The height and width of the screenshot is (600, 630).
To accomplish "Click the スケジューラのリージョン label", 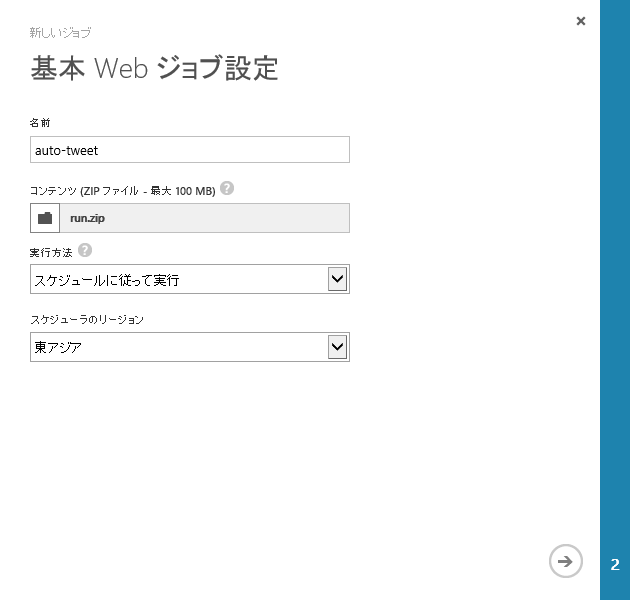I will 87,320.
